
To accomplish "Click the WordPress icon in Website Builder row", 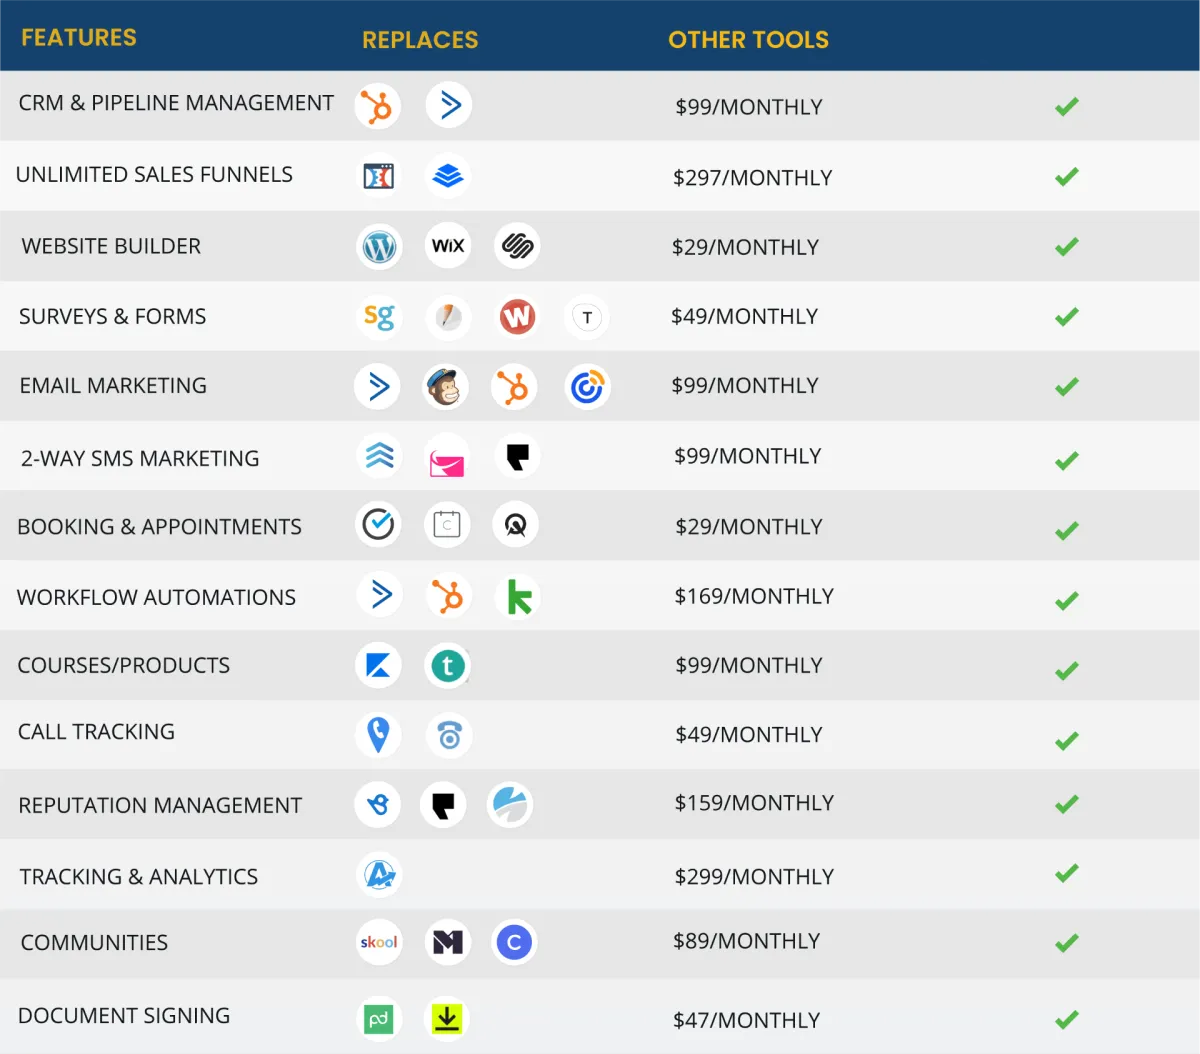I will [379, 246].
